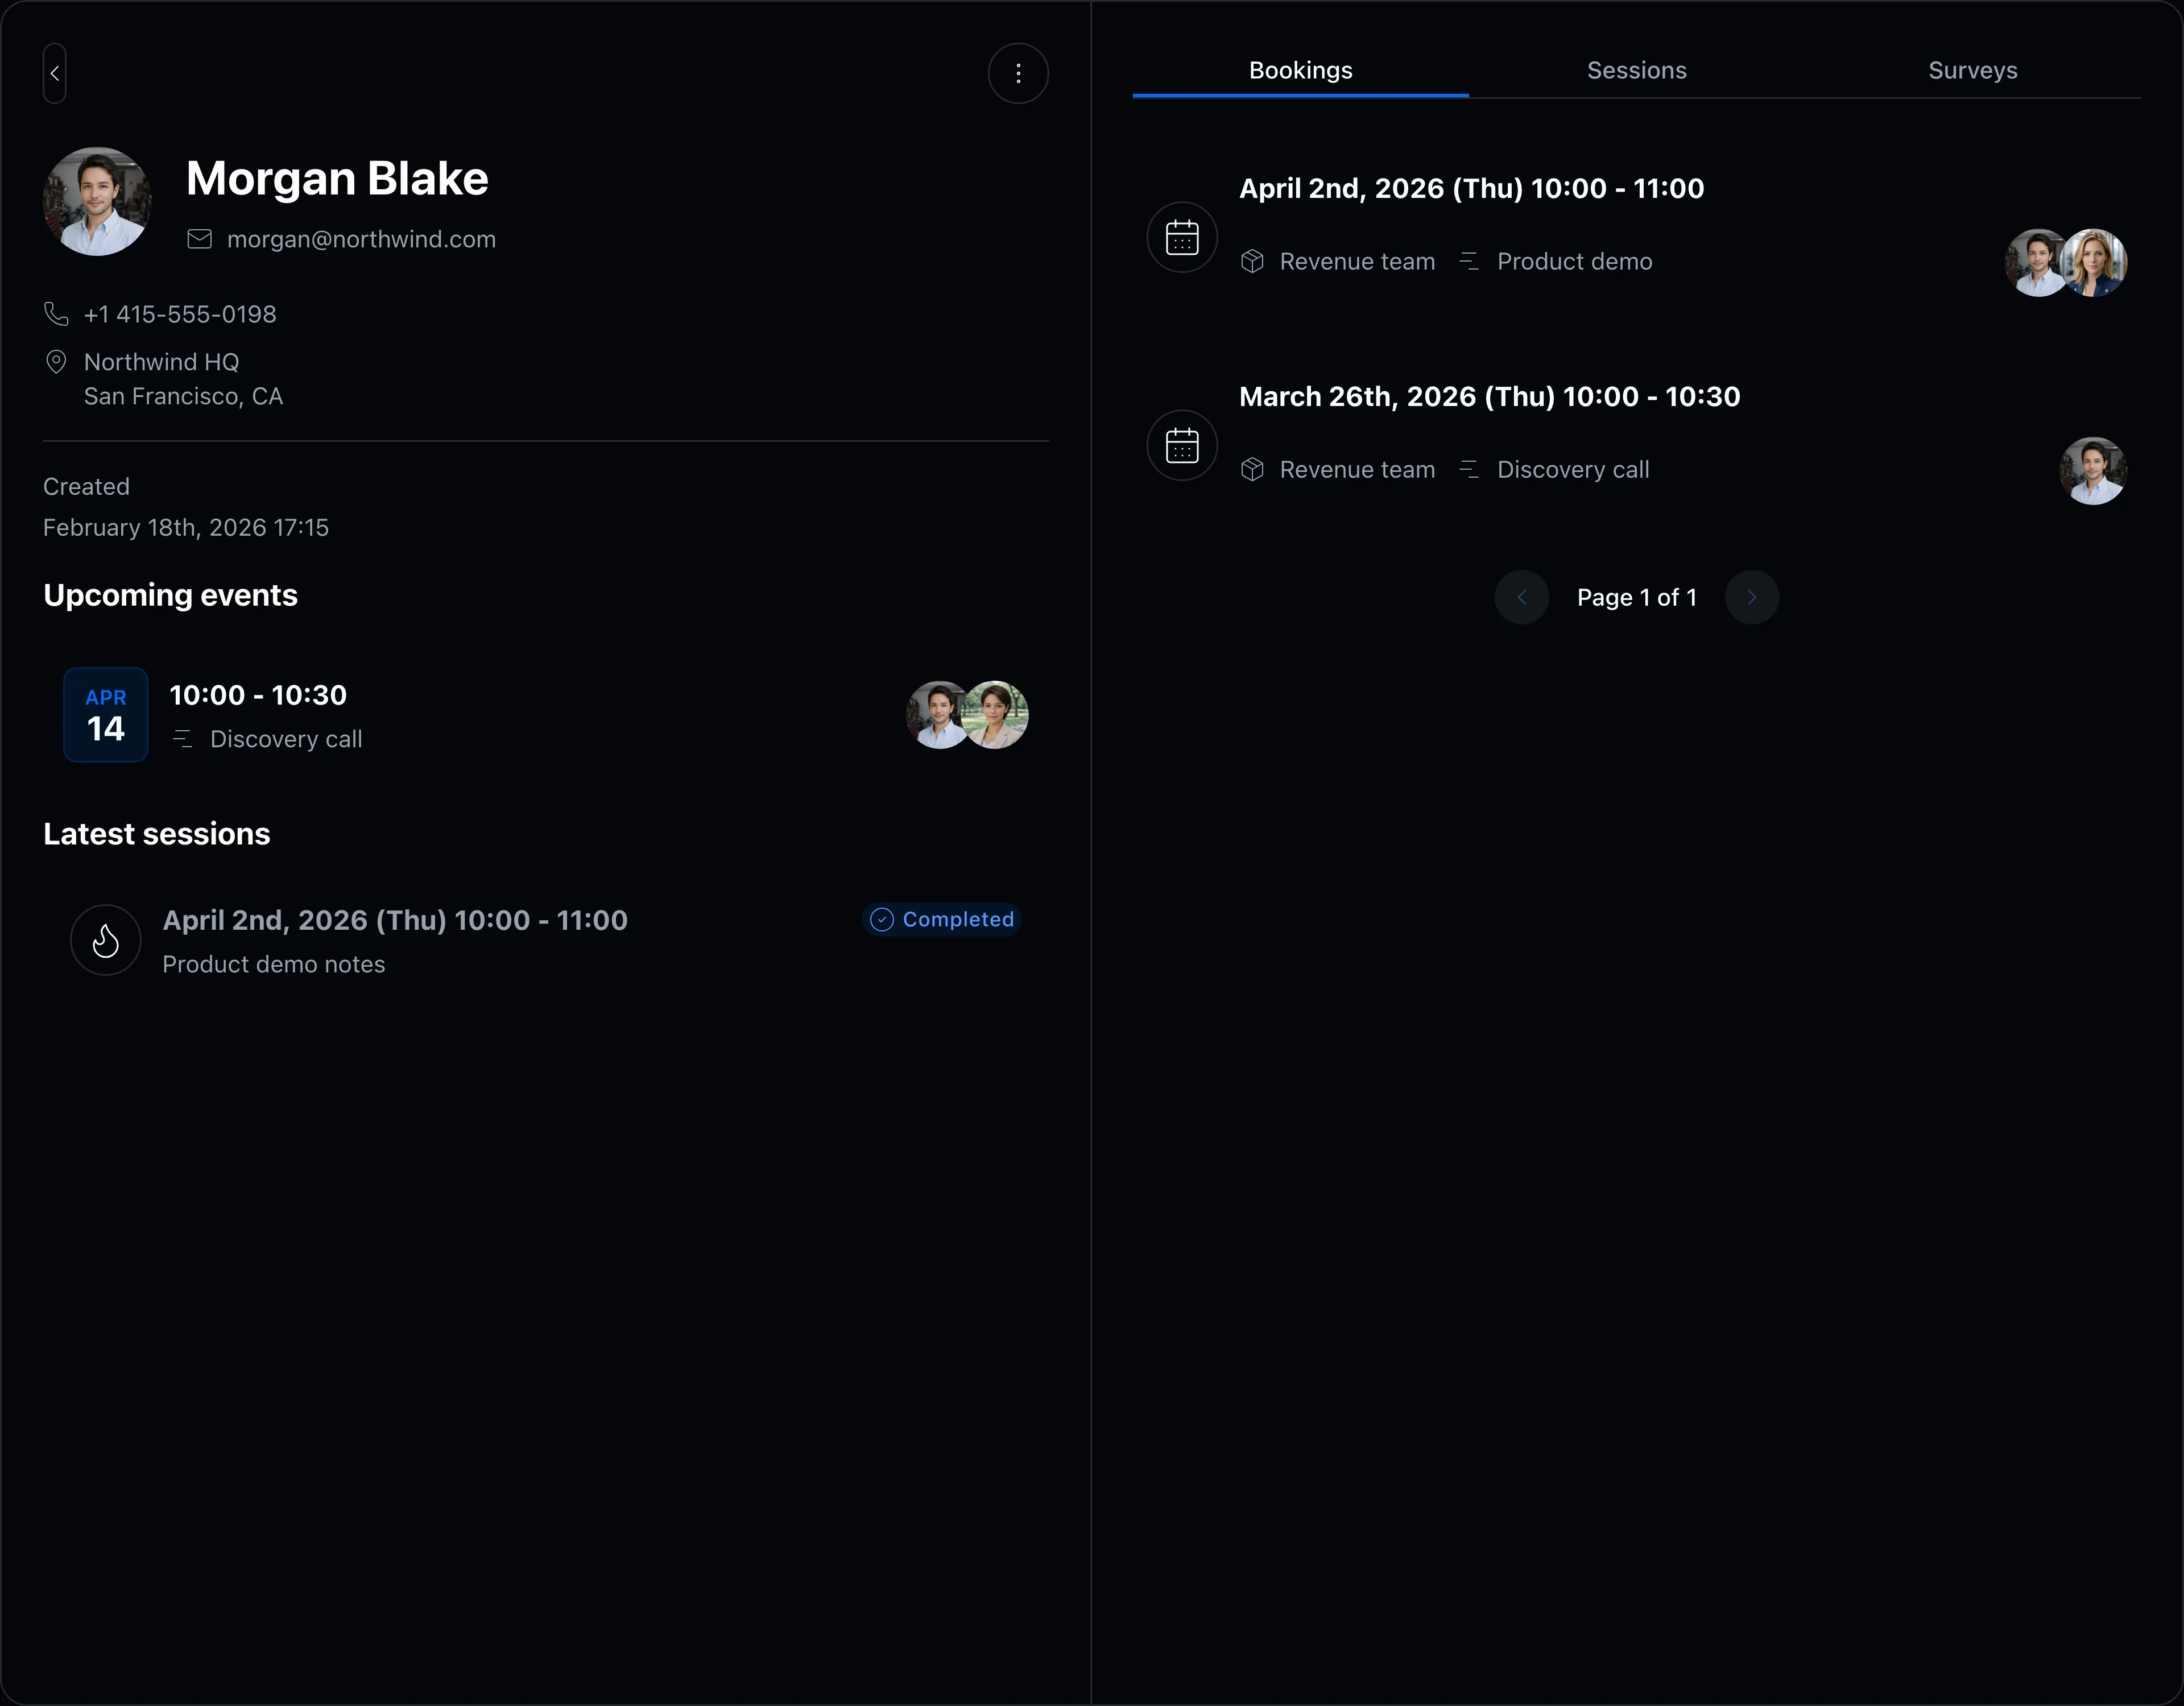Click the check icon in the Completed badge
The image size is (2184, 1706).
tap(882, 919)
